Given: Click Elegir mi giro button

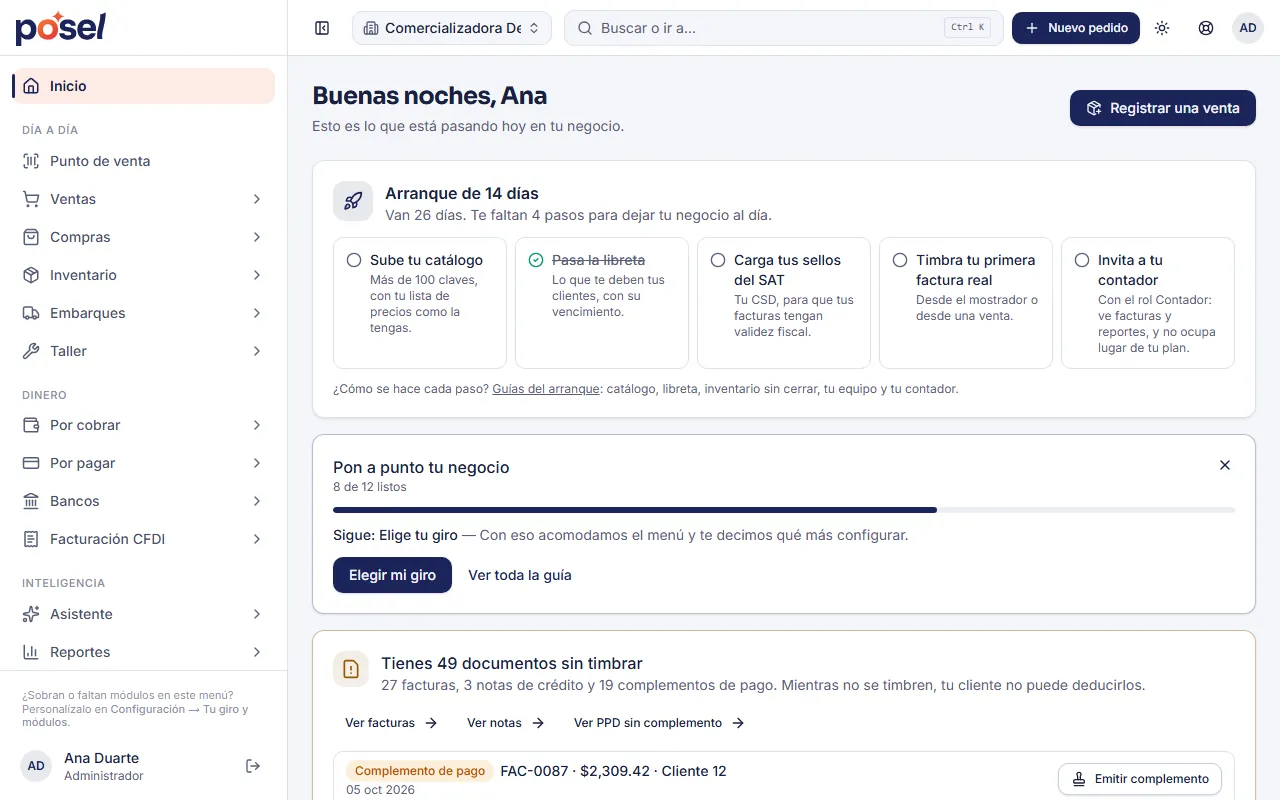Looking at the screenshot, I should pyautogui.click(x=392, y=575).
